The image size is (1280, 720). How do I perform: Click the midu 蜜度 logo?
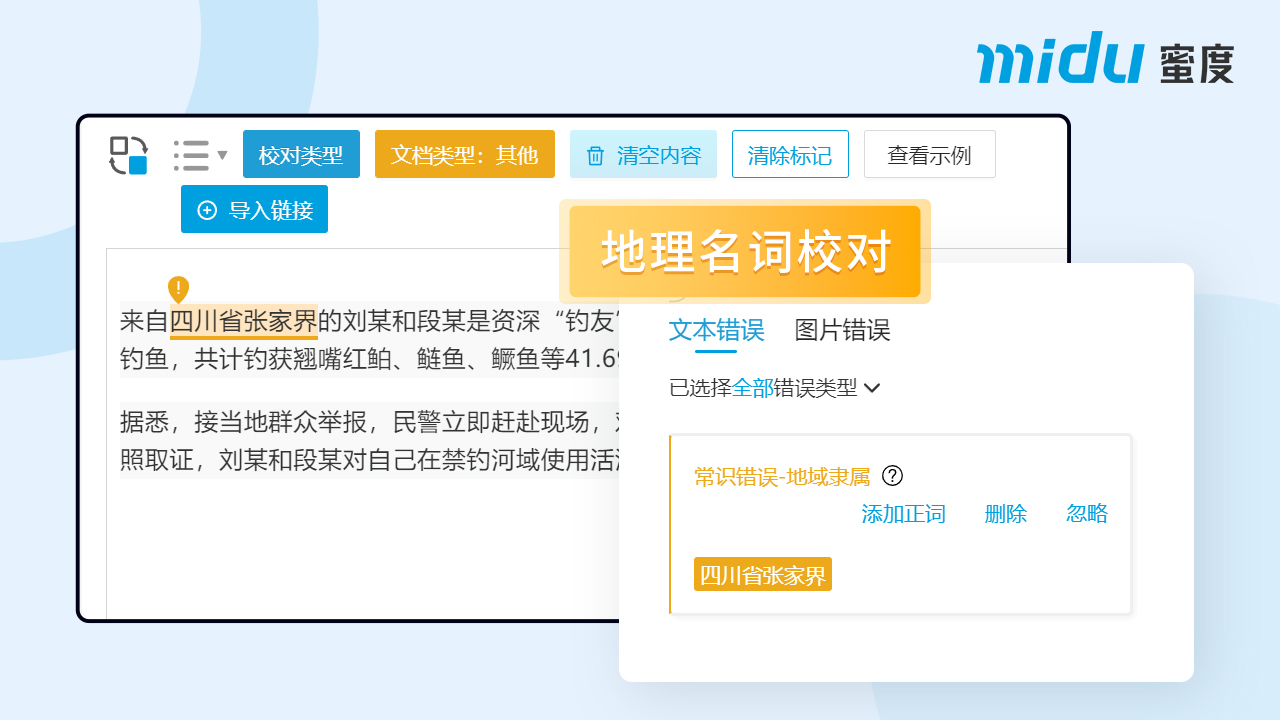click(1105, 60)
